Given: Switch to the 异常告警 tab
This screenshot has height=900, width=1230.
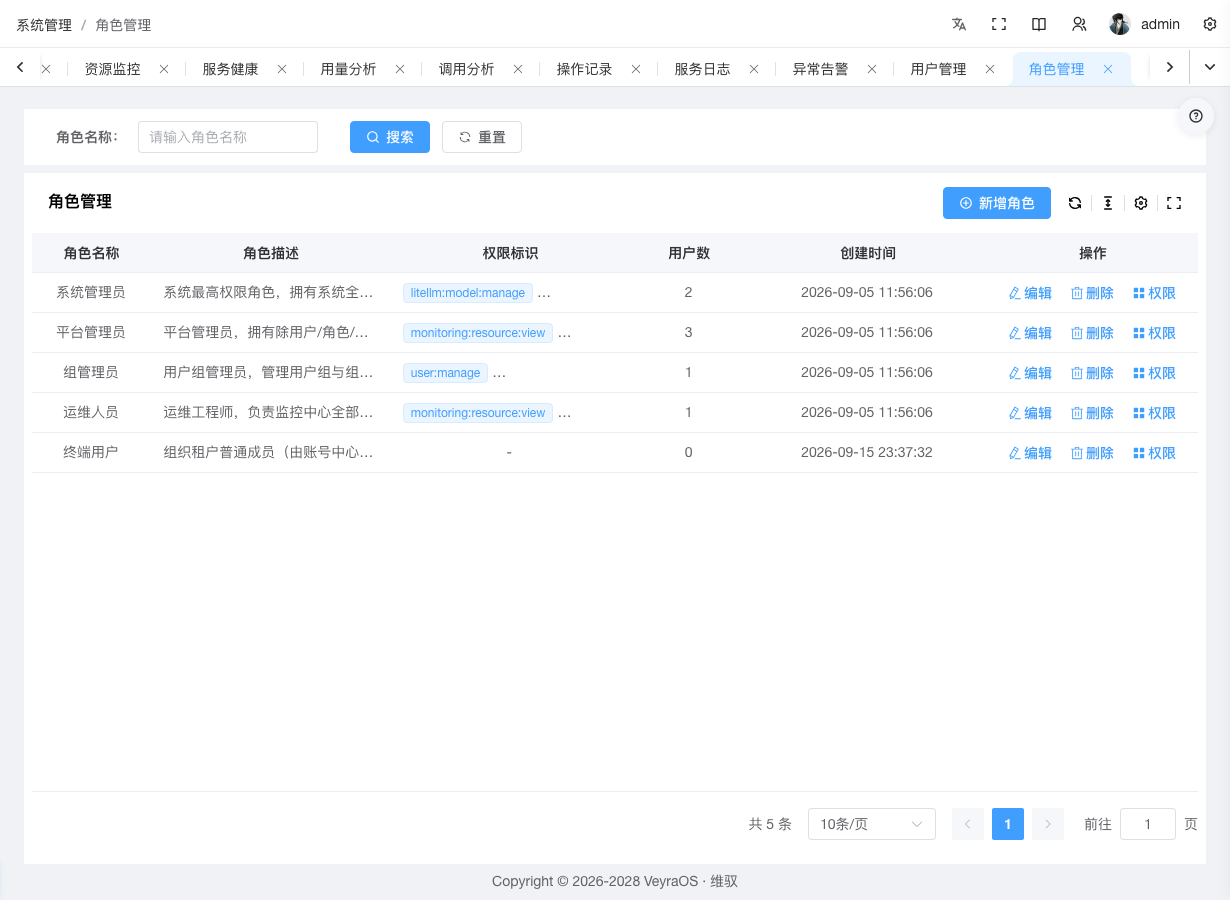Looking at the screenshot, I should click(x=820, y=69).
